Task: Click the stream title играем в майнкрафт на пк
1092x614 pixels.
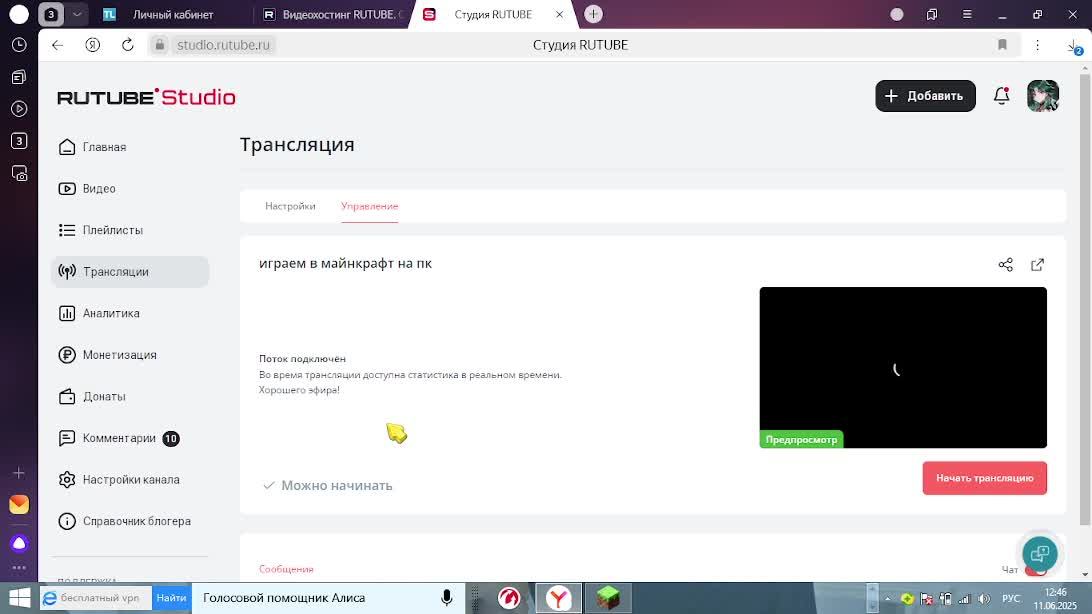Action: tap(345, 263)
